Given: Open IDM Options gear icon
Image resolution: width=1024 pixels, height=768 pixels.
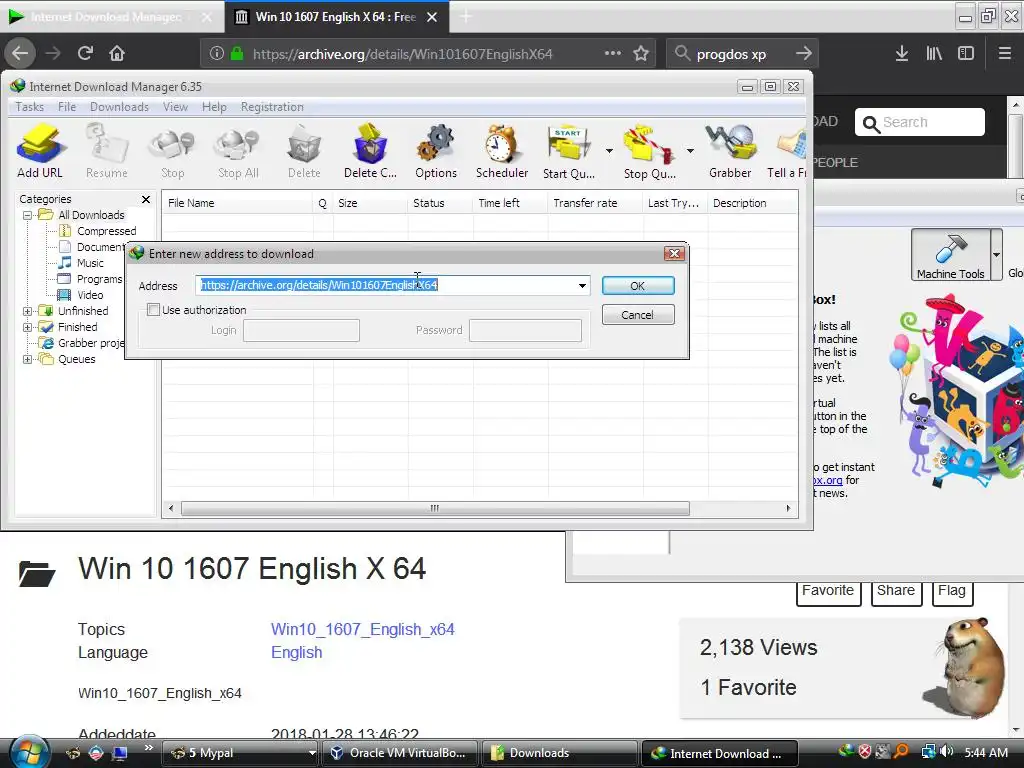Looking at the screenshot, I should [436, 151].
